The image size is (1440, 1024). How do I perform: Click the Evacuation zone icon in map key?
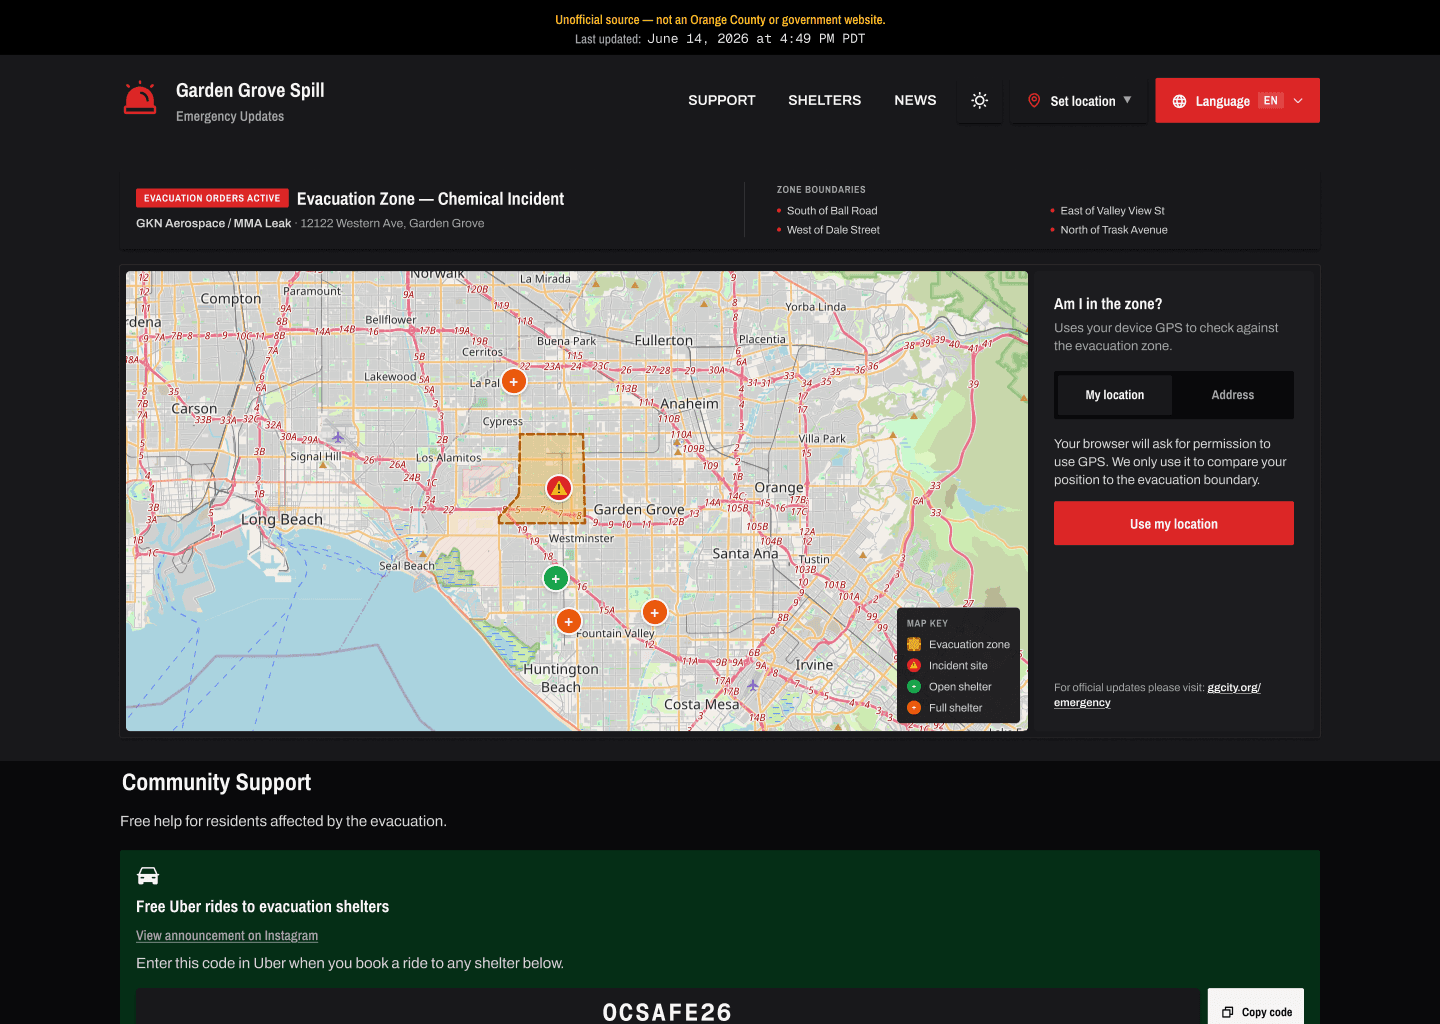pos(914,644)
